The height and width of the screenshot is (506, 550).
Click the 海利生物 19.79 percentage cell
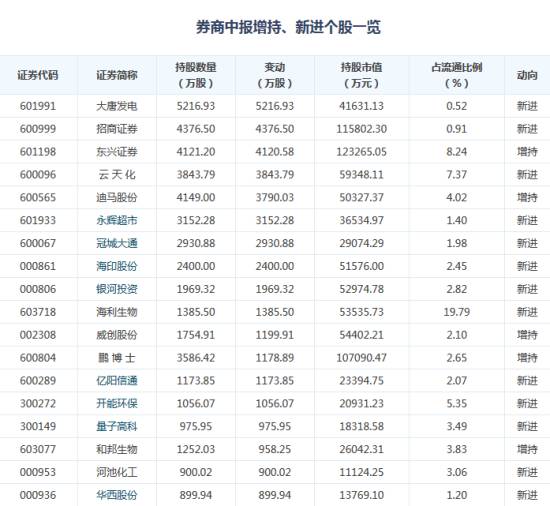pyautogui.click(x=456, y=312)
